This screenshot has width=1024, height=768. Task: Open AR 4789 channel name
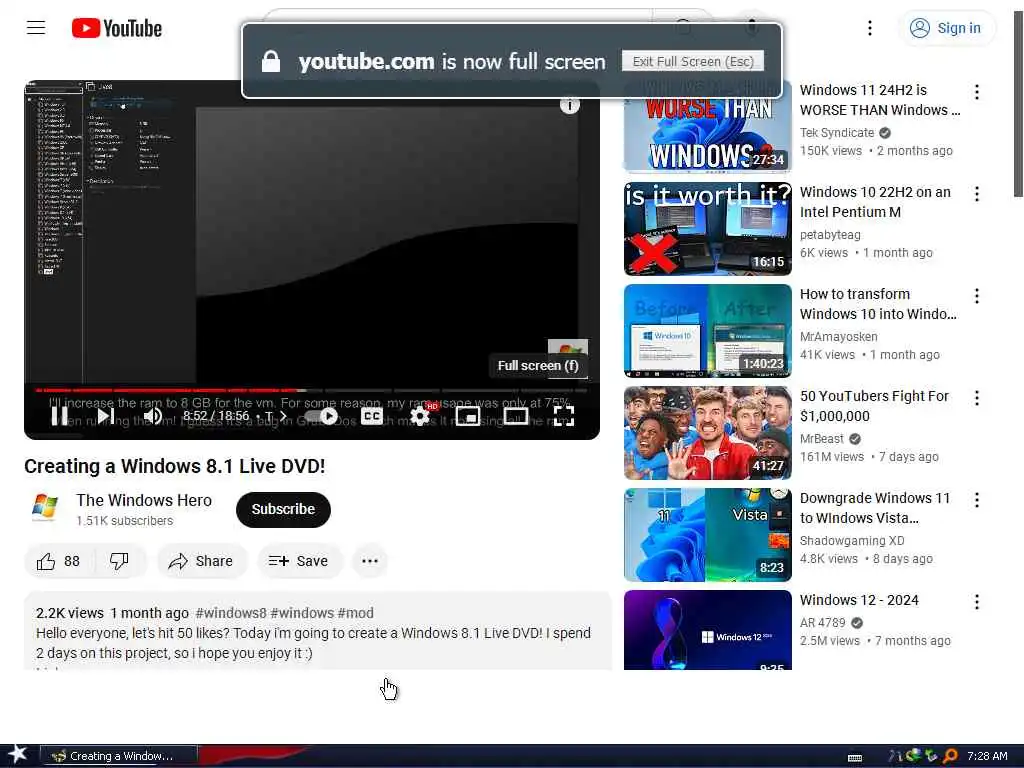pos(822,623)
